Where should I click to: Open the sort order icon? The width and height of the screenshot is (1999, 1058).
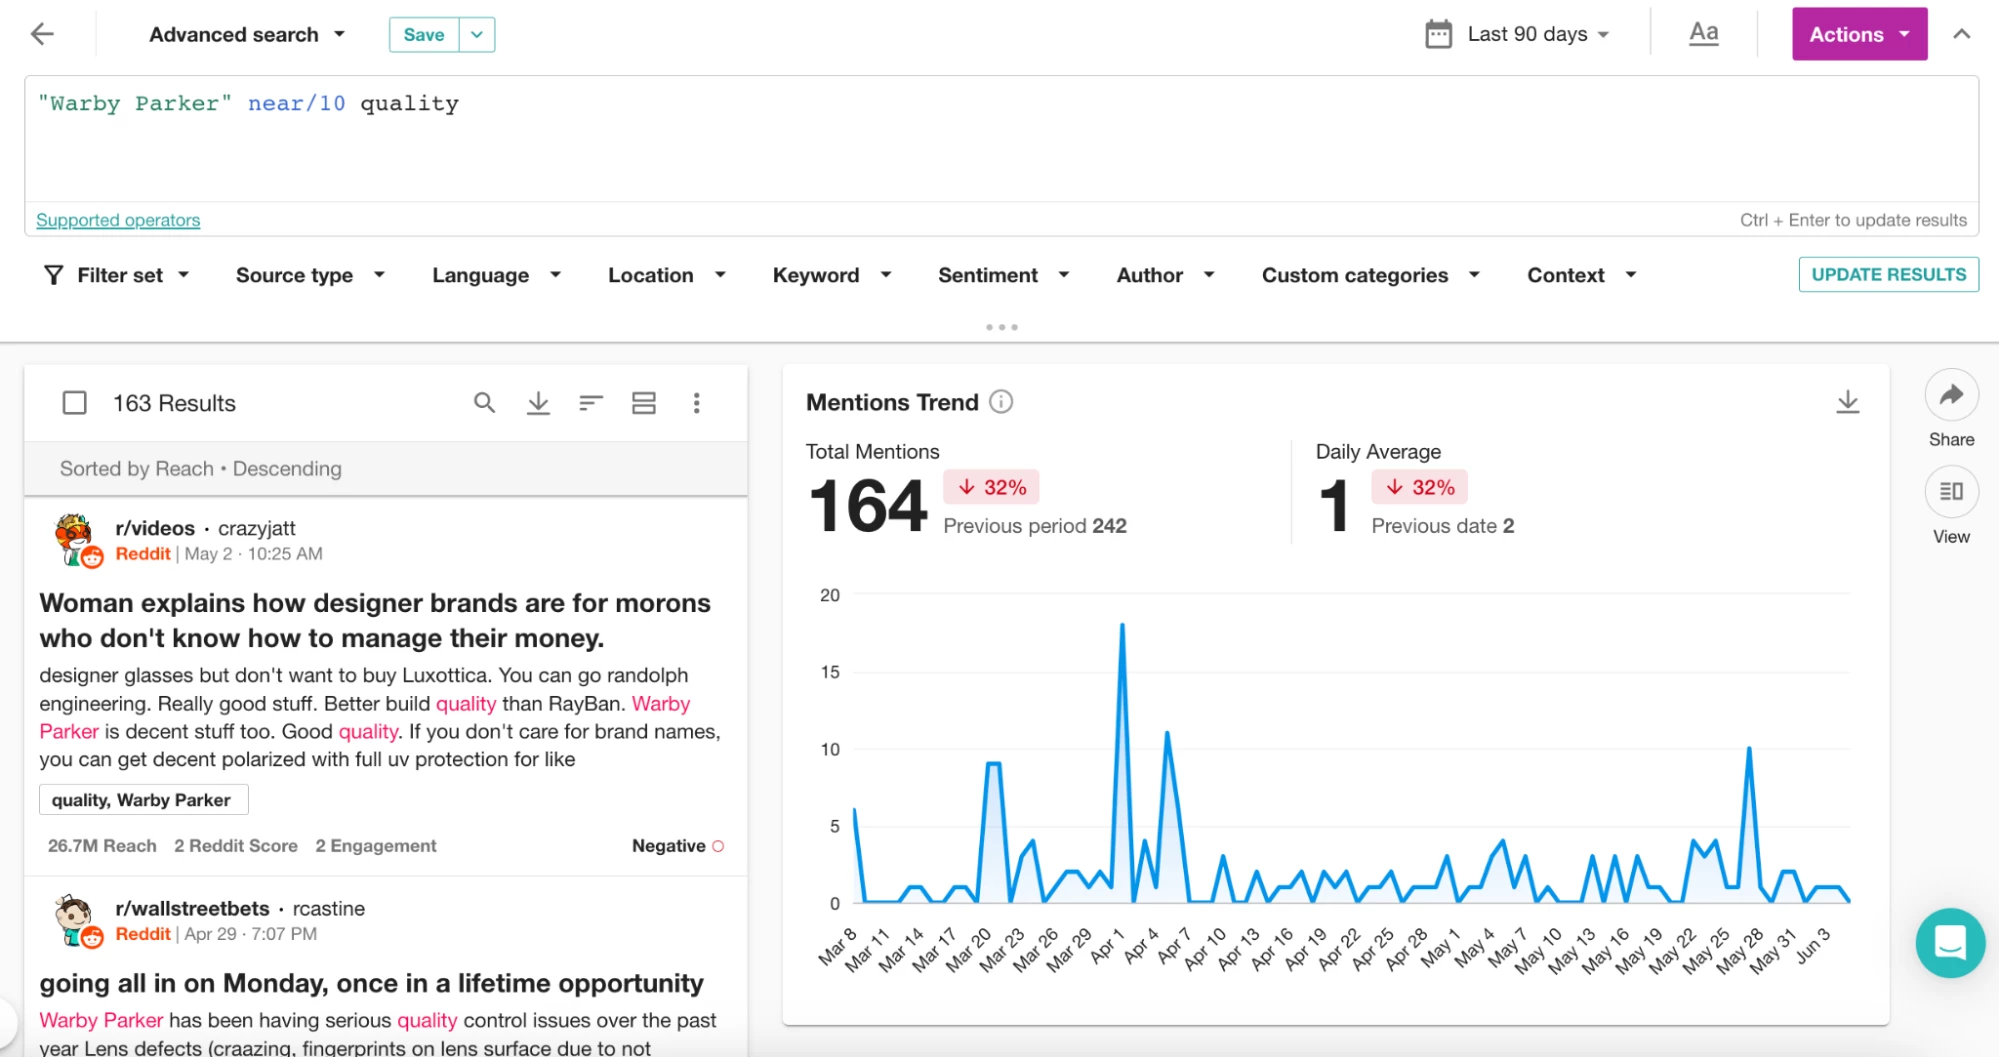click(x=591, y=403)
